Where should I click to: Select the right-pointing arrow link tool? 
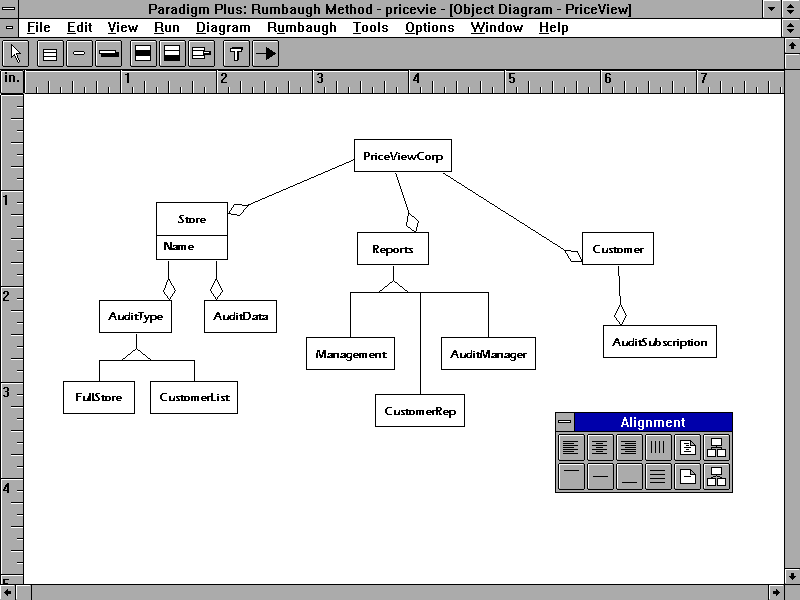point(266,53)
